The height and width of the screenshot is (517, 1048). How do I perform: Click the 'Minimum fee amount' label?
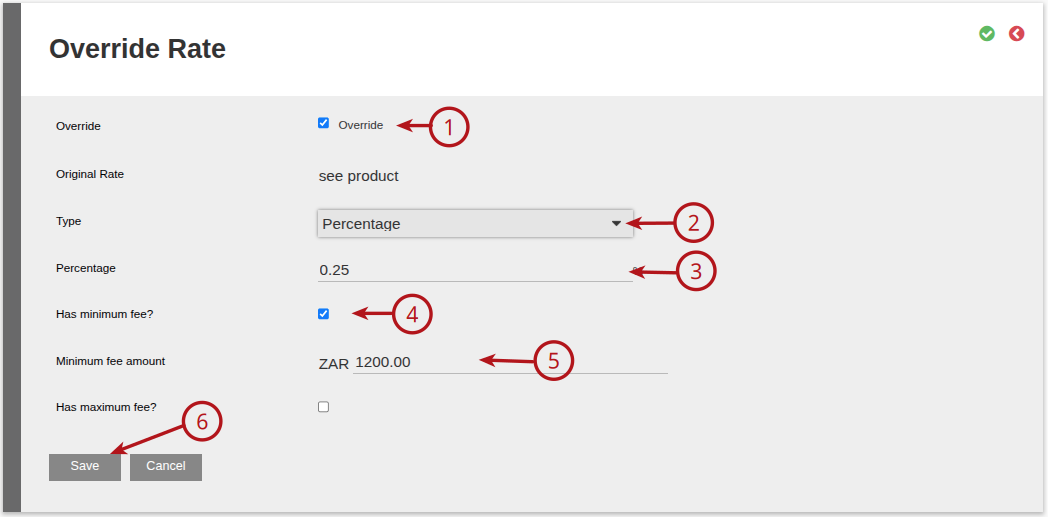[110, 361]
